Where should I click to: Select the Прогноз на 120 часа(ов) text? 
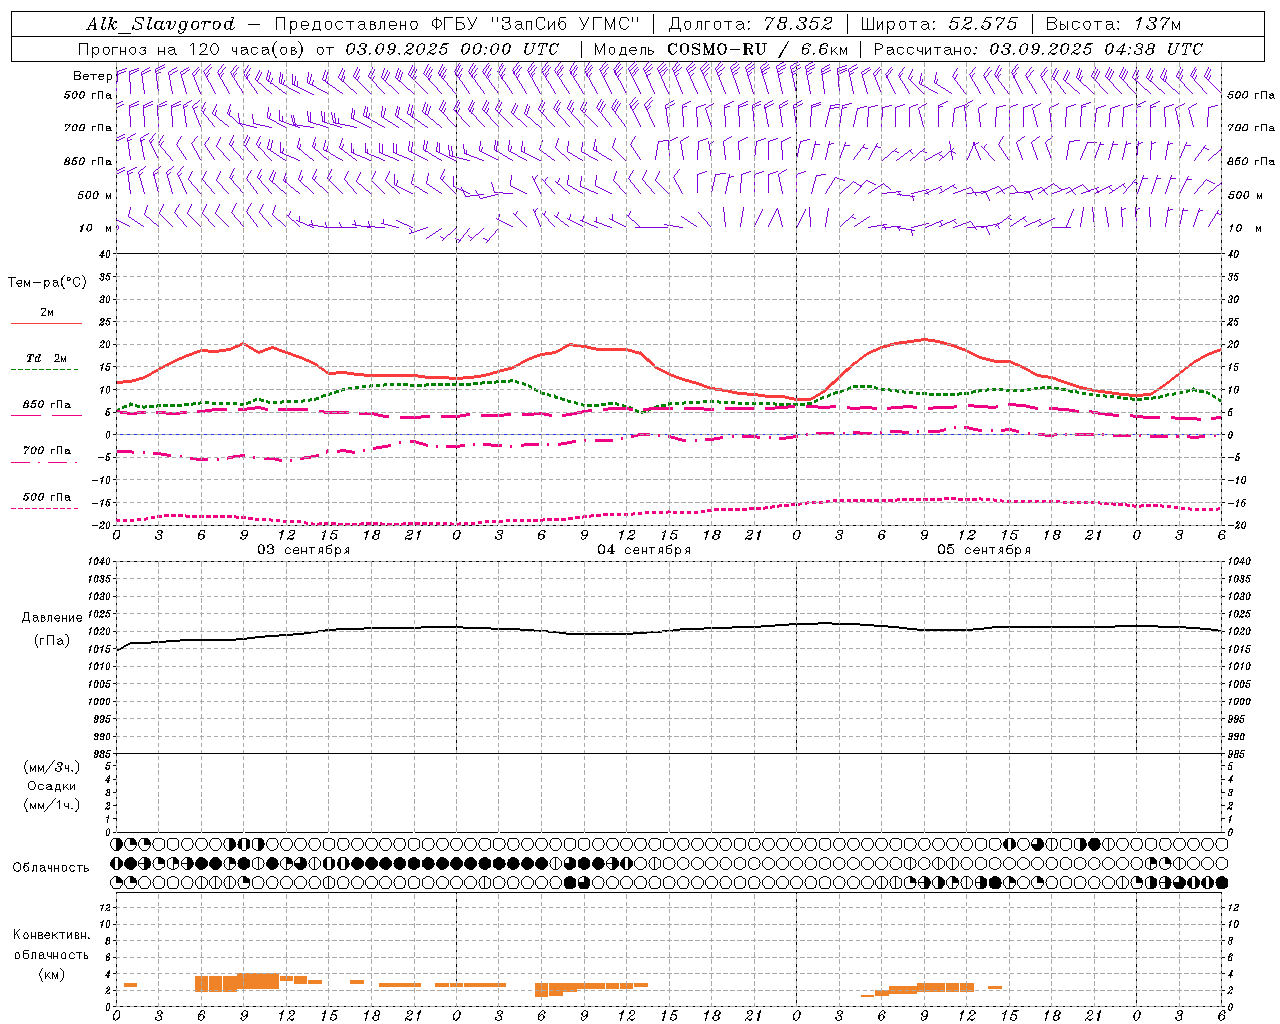[x=194, y=49]
